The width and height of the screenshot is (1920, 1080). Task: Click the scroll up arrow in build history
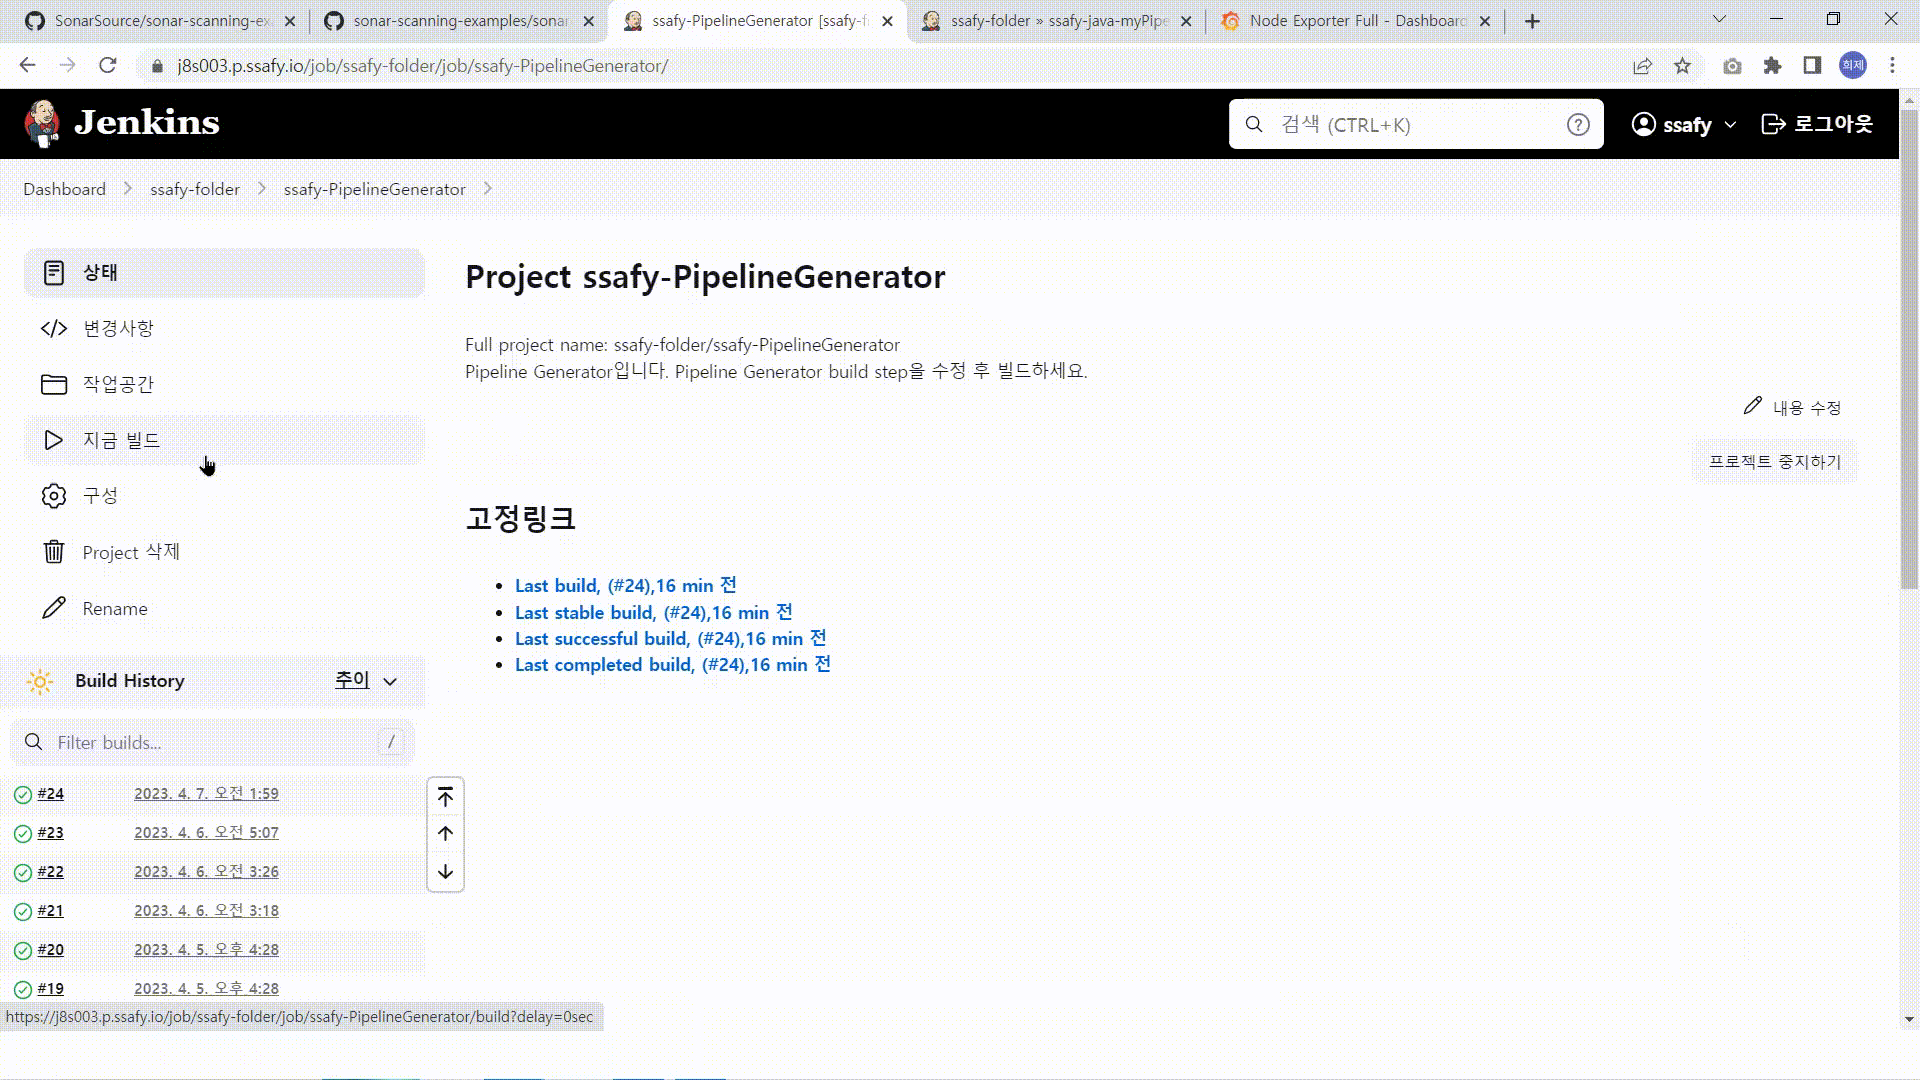(445, 834)
